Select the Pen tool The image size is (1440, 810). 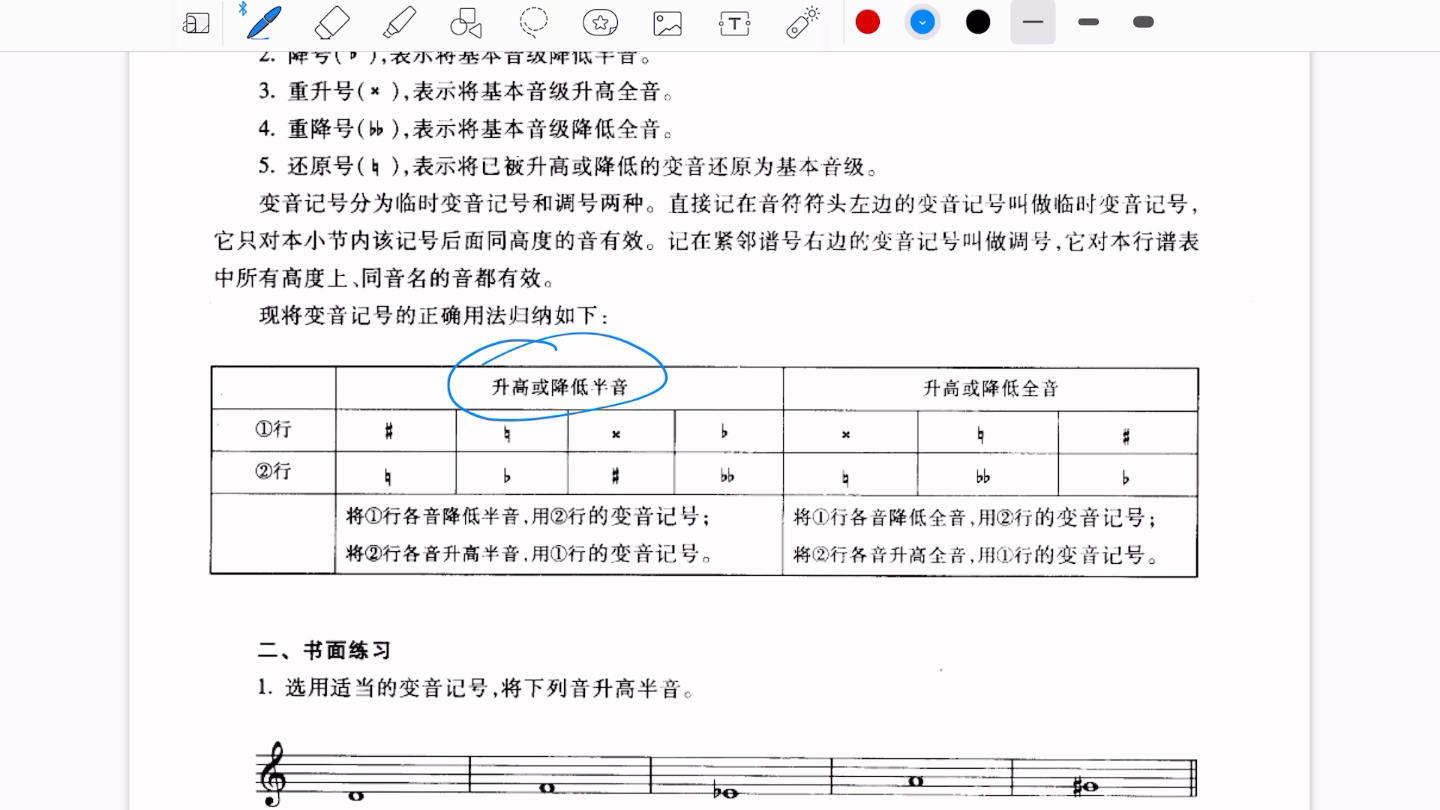click(264, 22)
